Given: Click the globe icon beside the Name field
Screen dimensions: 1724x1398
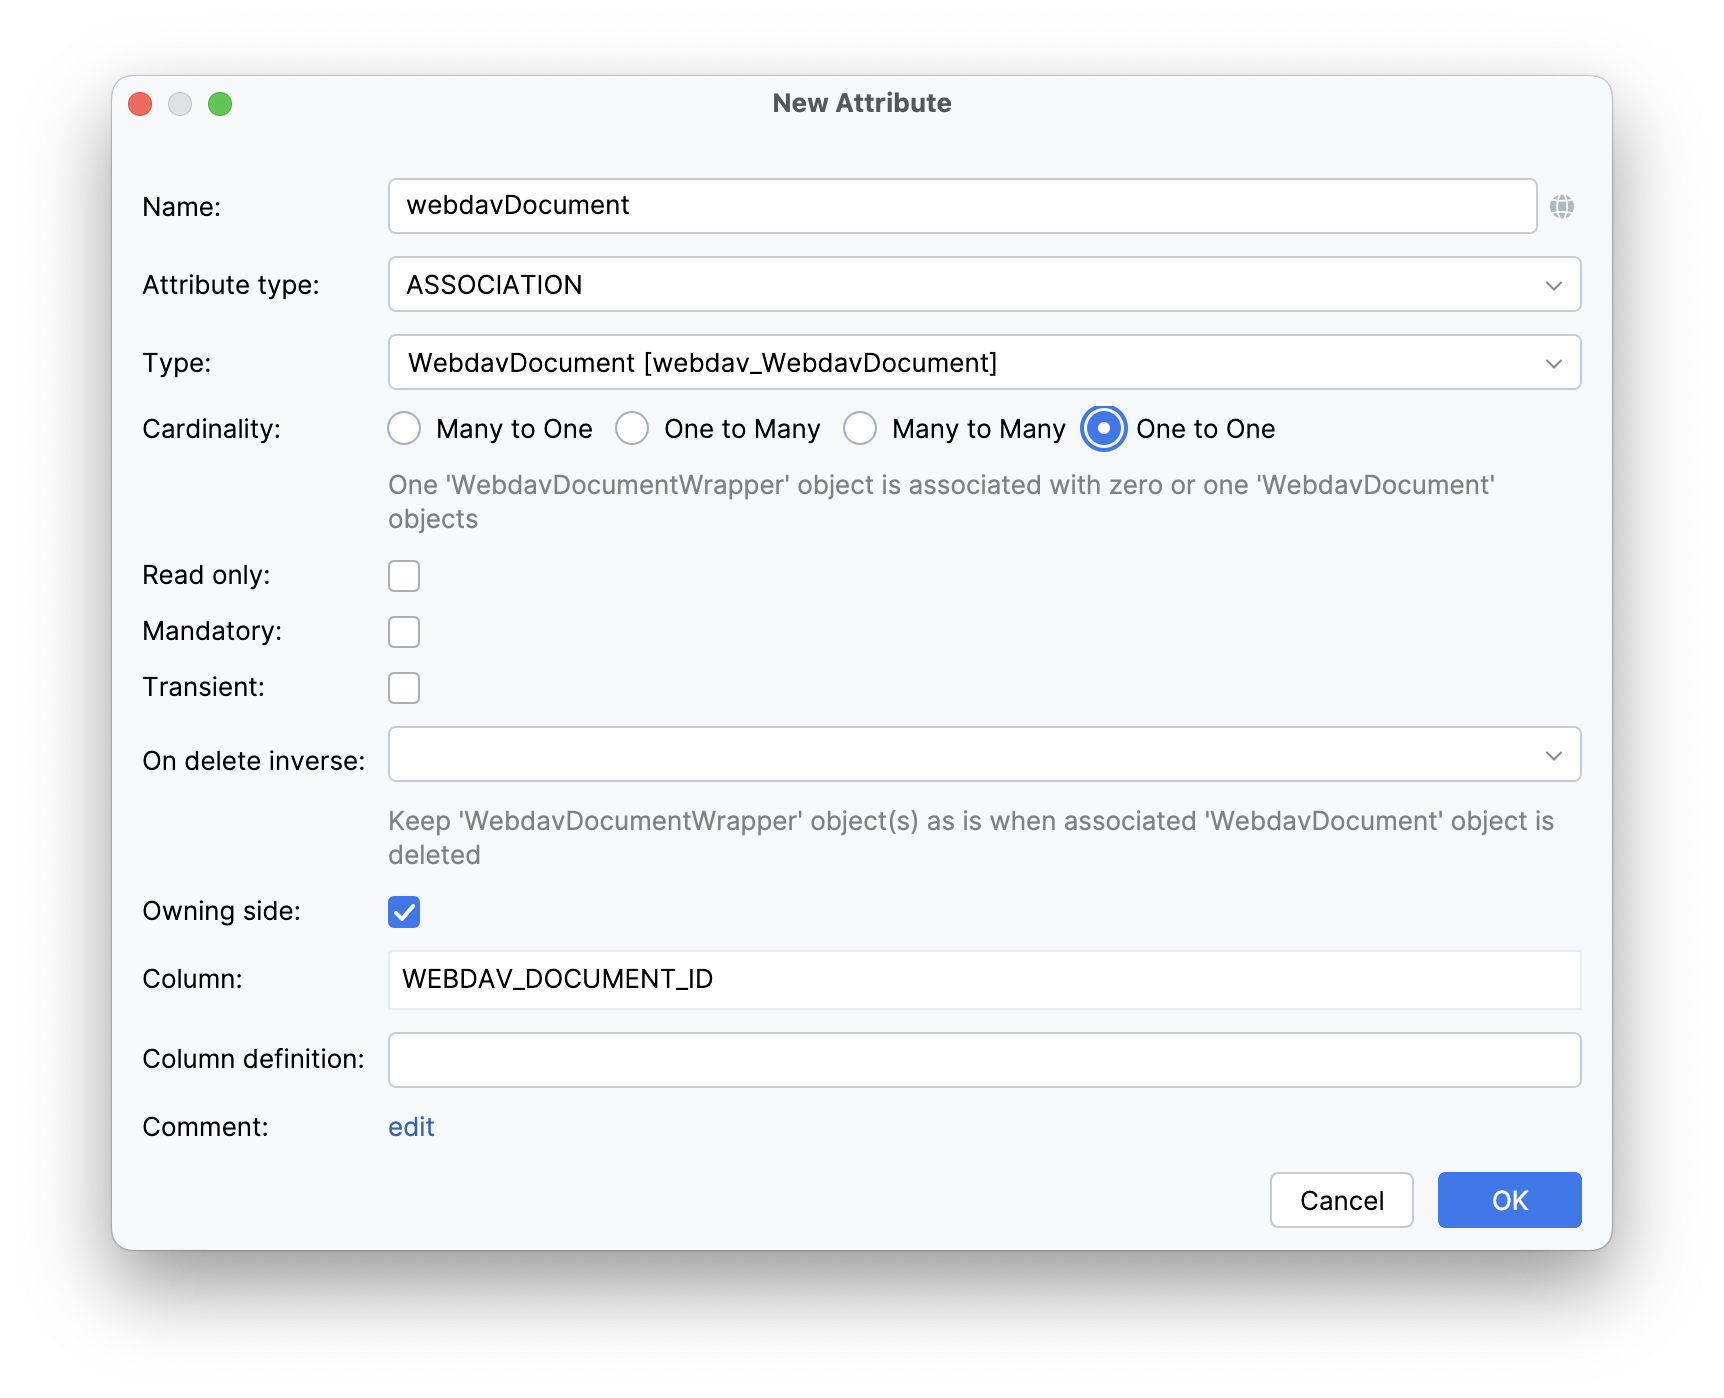Looking at the screenshot, I should (1563, 206).
